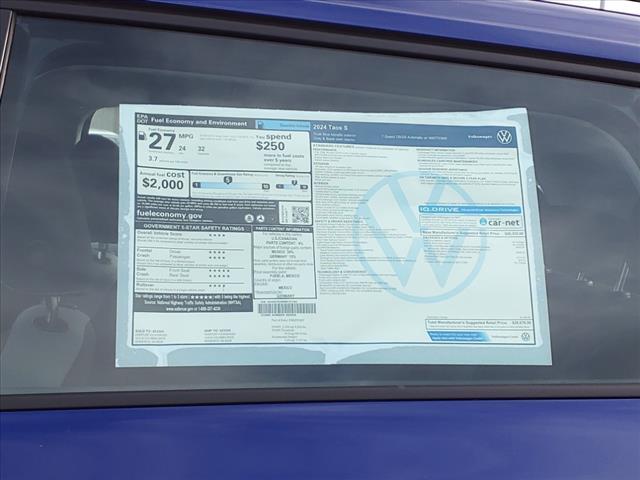Click the fuel economy rating marker 5

[x=228, y=180]
